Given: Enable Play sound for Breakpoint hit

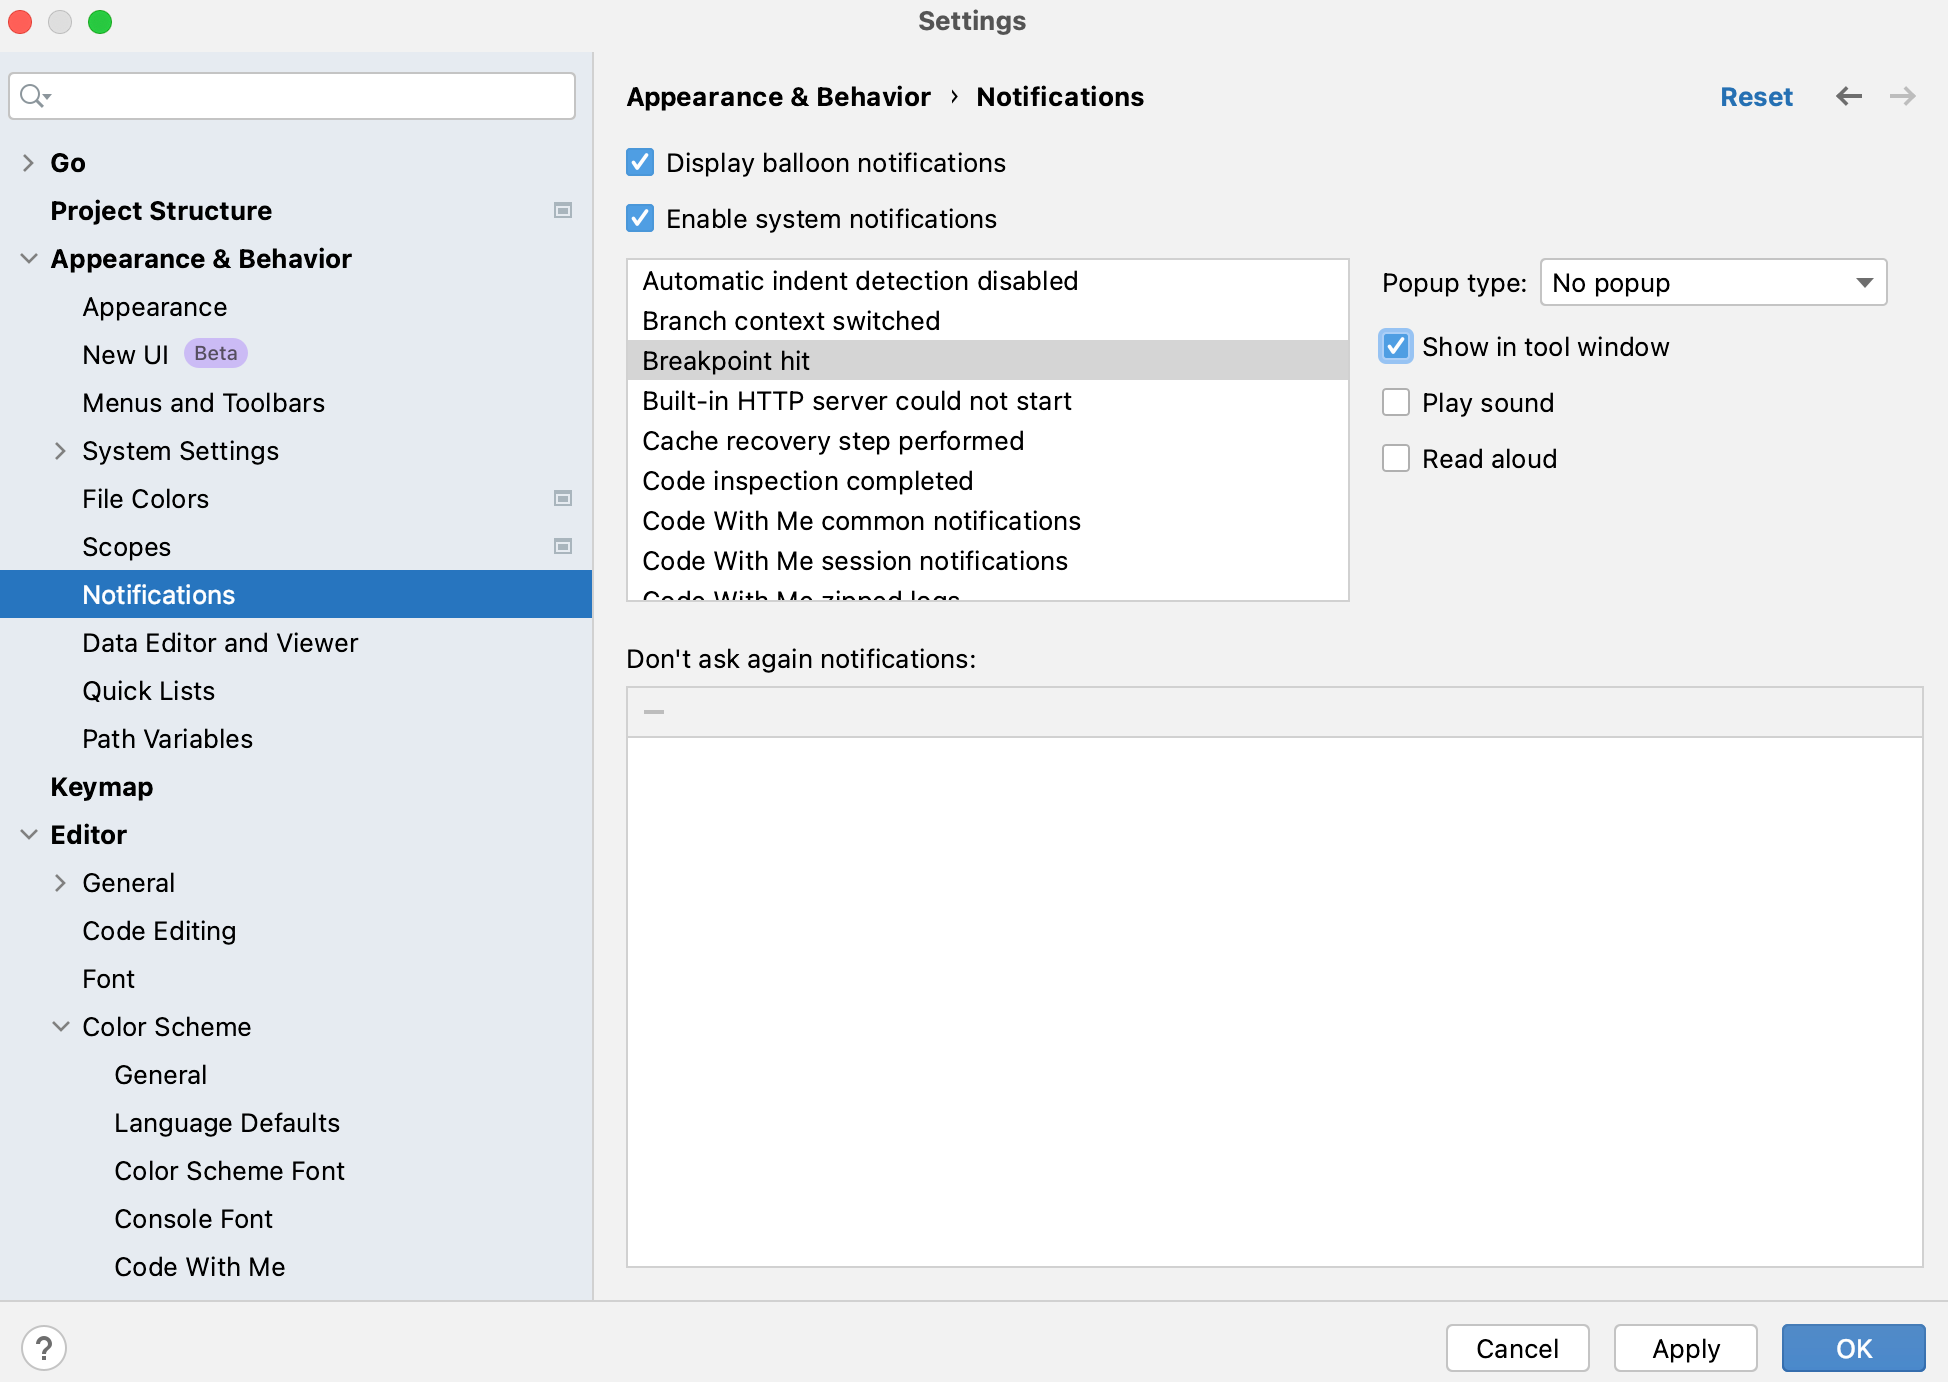Looking at the screenshot, I should pyautogui.click(x=1396, y=402).
